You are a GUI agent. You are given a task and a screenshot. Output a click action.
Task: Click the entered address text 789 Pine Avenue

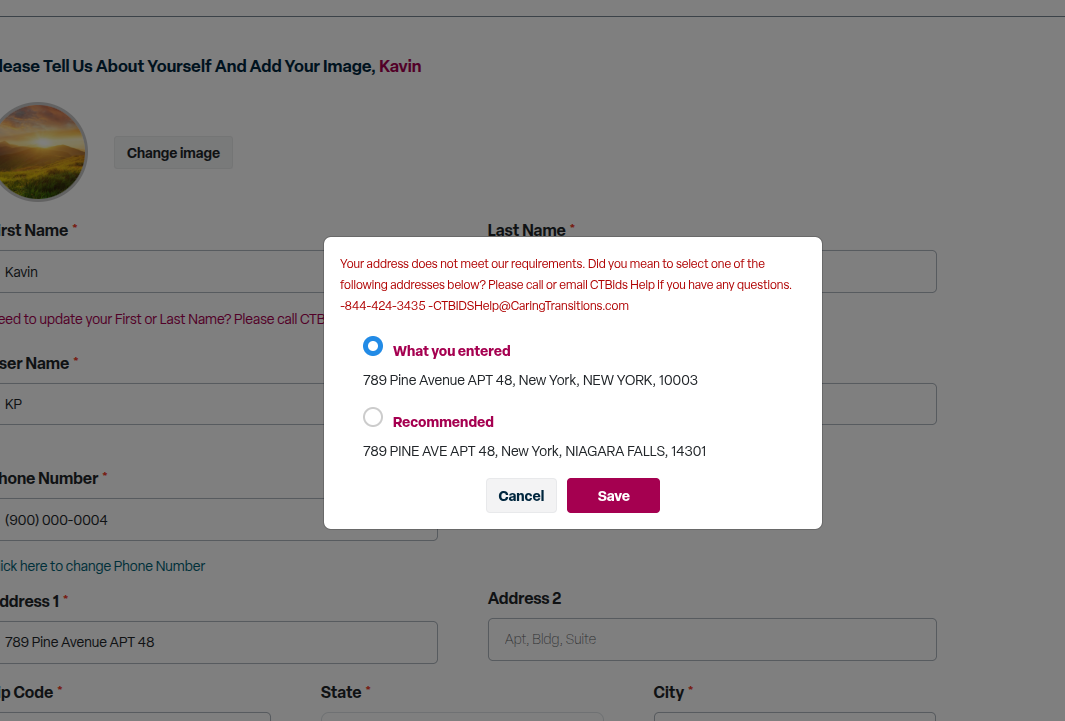click(x=530, y=380)
